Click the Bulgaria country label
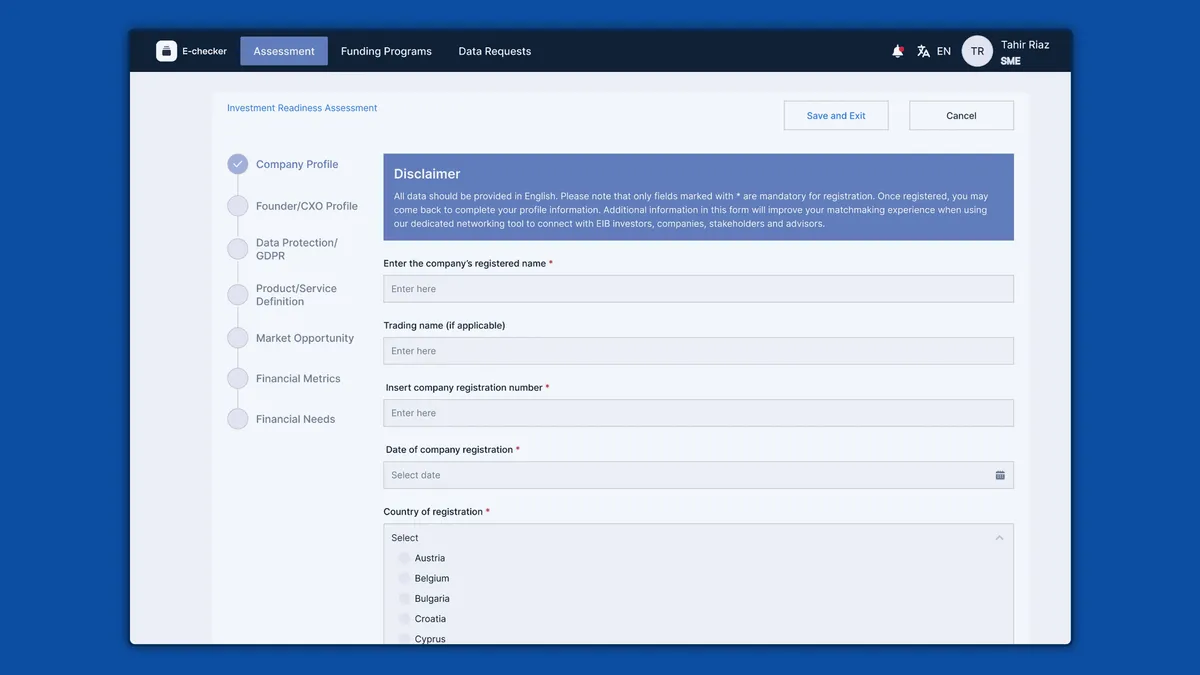 (x=432, y=598)
